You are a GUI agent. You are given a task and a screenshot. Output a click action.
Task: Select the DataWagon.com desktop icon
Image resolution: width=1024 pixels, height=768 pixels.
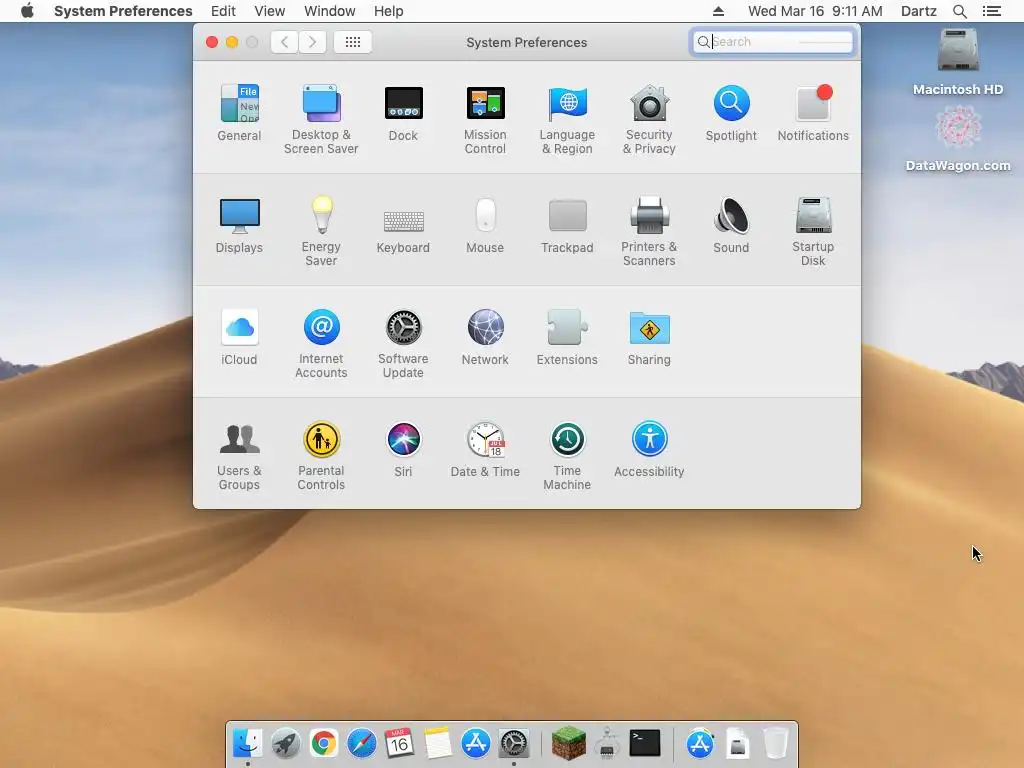[x=958, y=138]
